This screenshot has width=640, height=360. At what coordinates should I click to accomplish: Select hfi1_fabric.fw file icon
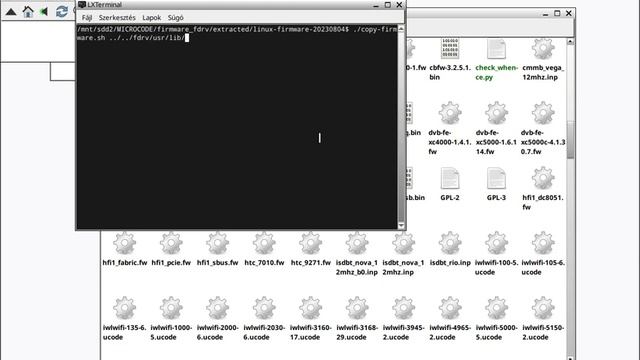(x=124, y=243)
